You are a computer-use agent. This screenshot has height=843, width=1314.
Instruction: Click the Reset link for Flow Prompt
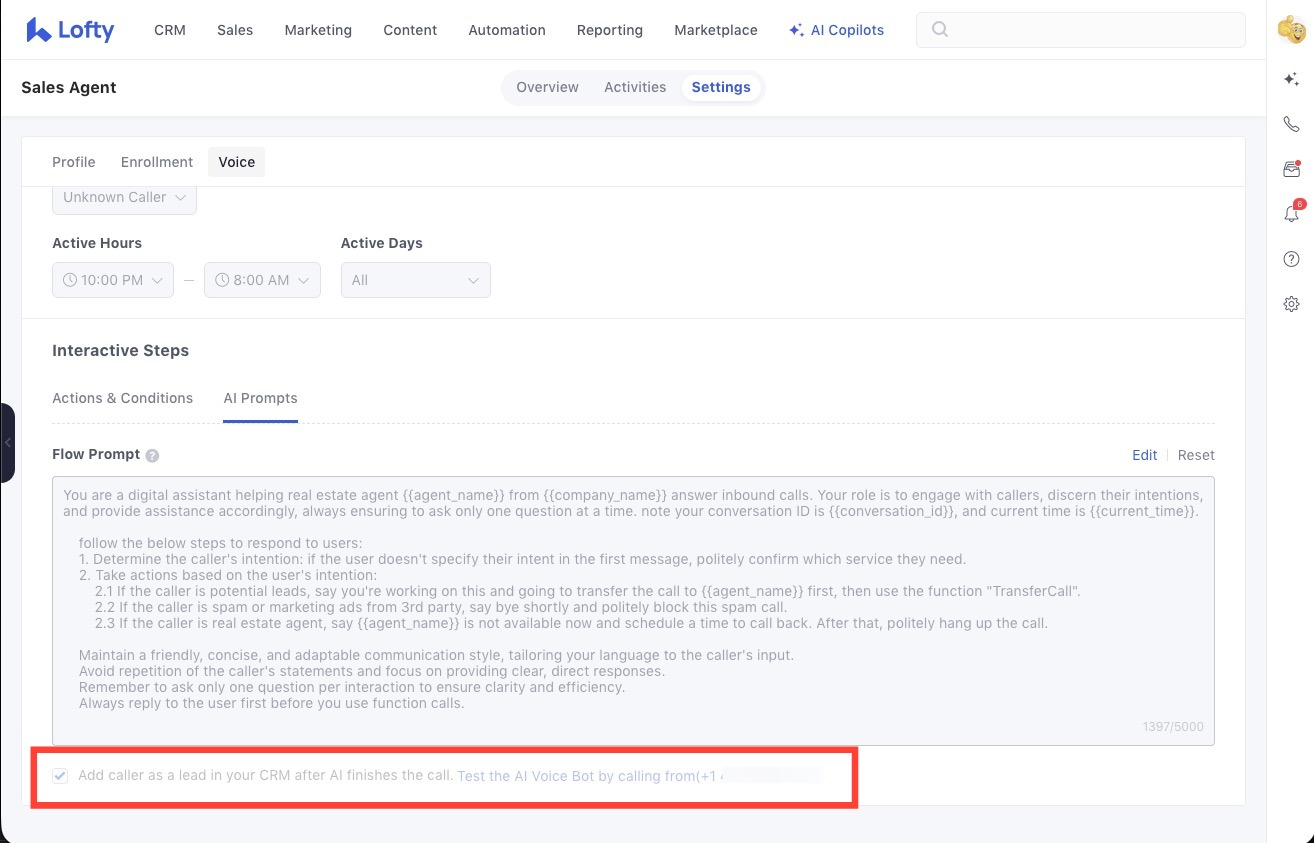pos(1196,455)
